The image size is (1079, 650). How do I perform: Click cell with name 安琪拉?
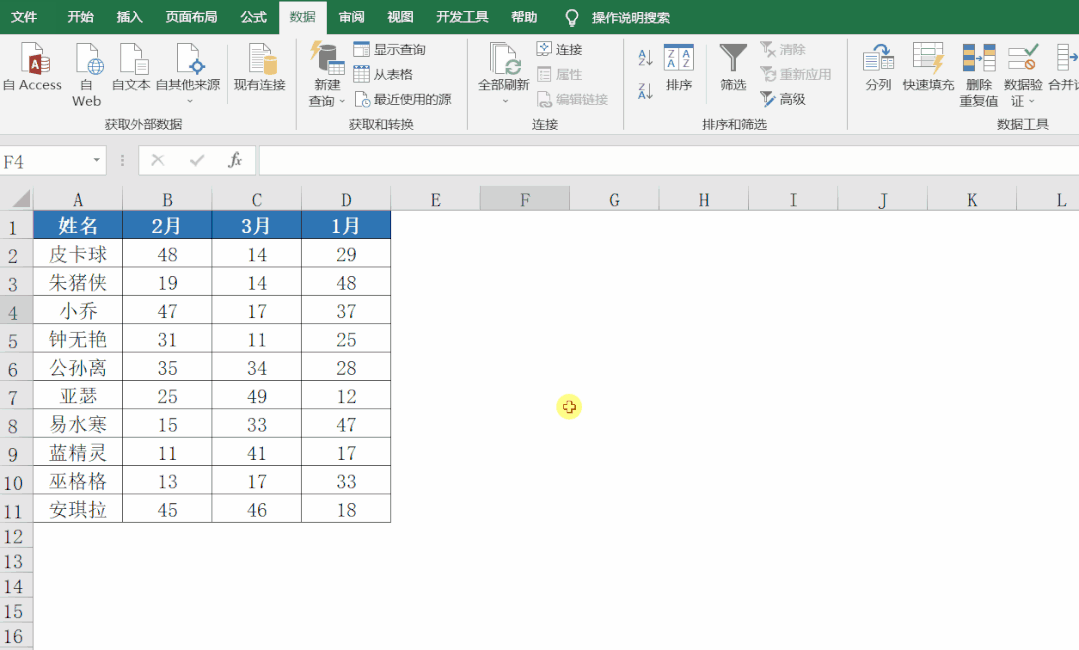(x=78, y=509)
